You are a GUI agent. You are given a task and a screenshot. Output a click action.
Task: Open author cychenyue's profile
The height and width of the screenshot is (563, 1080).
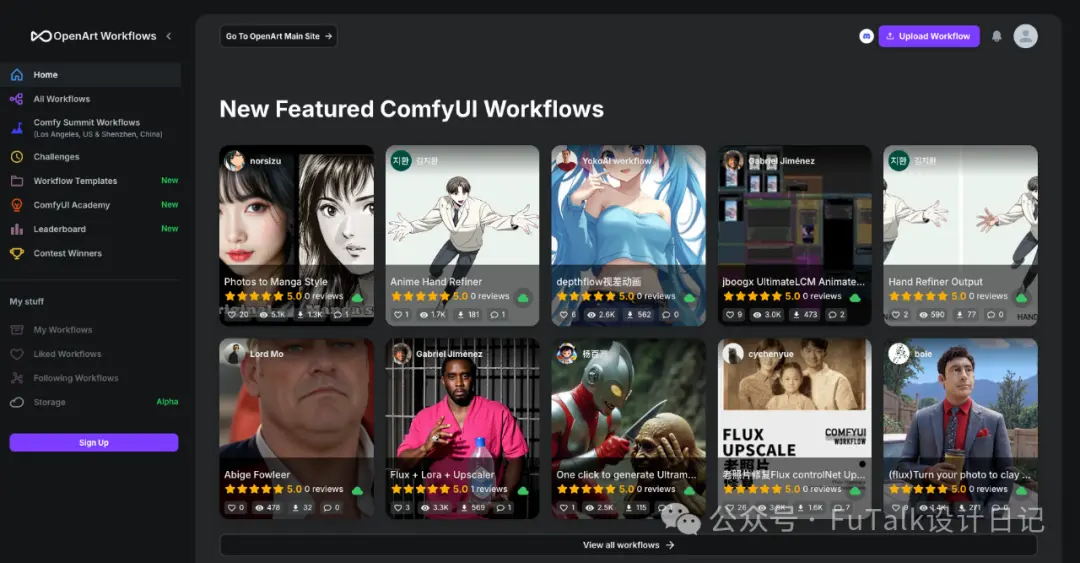[758, 354]
